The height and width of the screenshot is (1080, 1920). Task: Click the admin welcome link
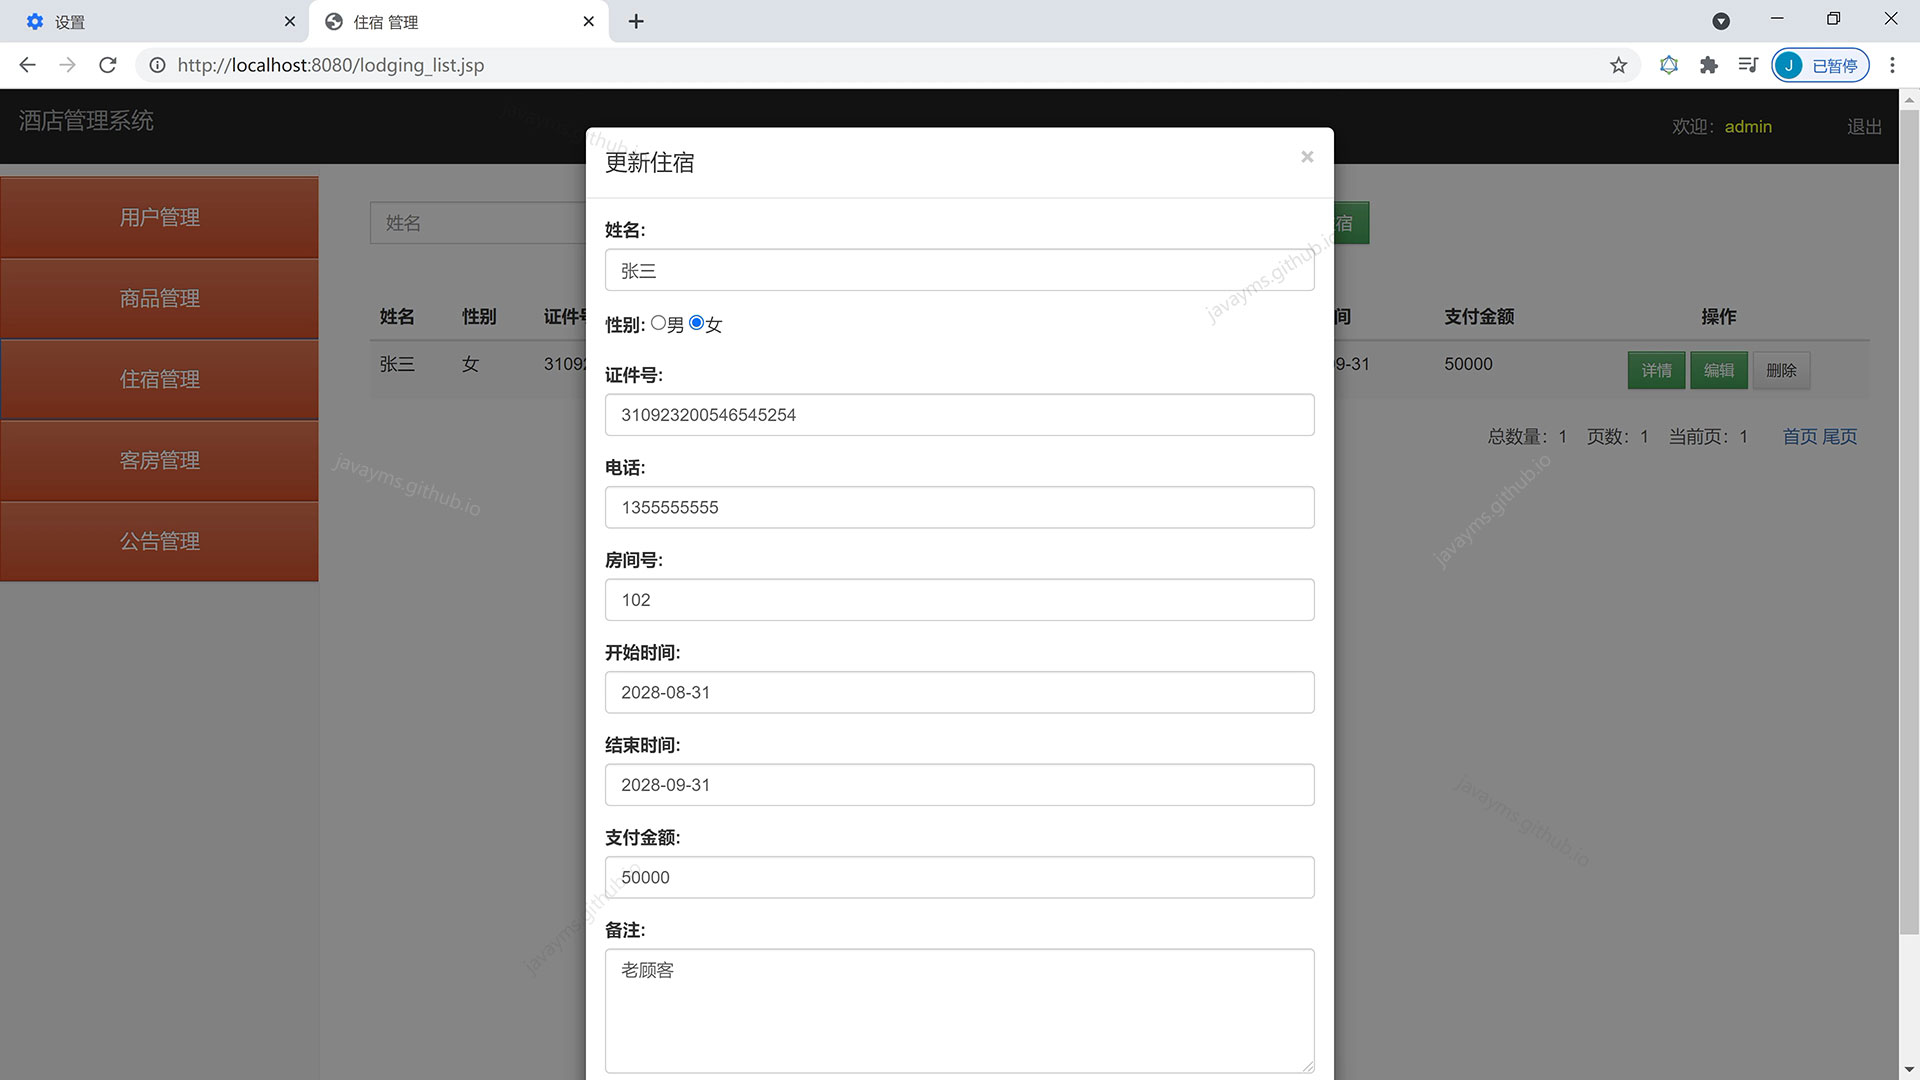click(1748, 127)
